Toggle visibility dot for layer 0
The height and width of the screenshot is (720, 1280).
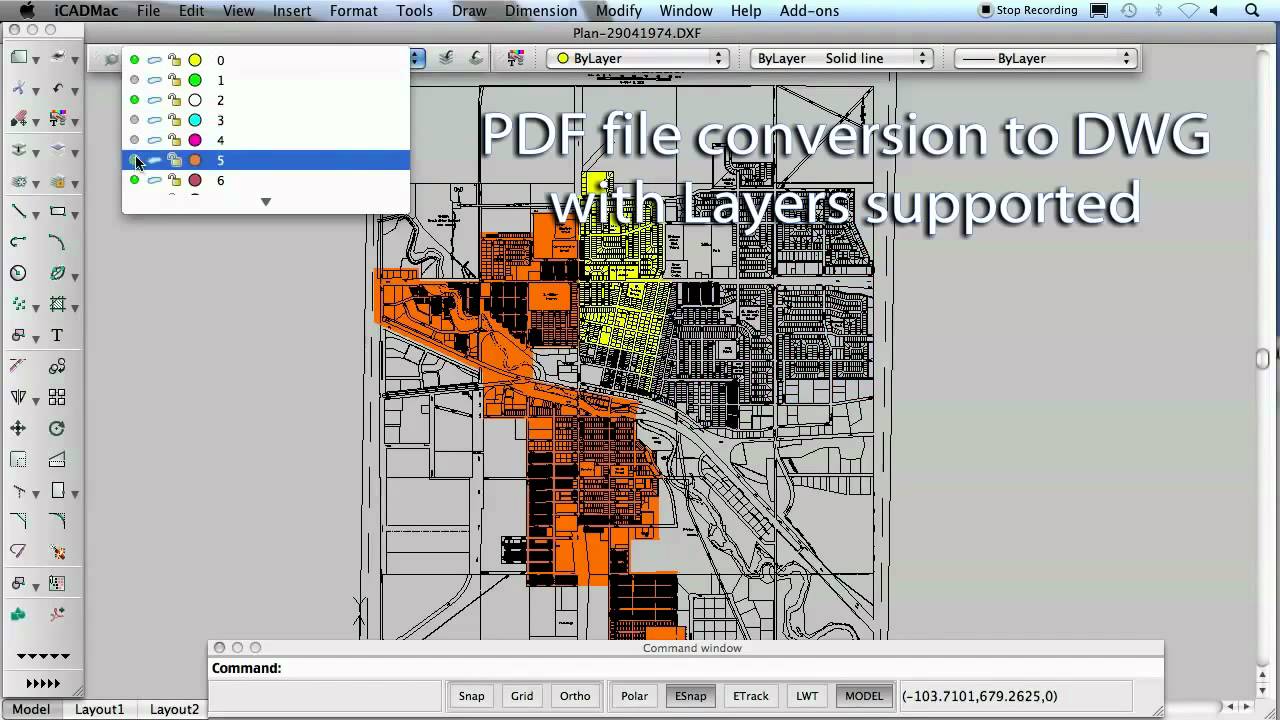[x=134, y=60]
